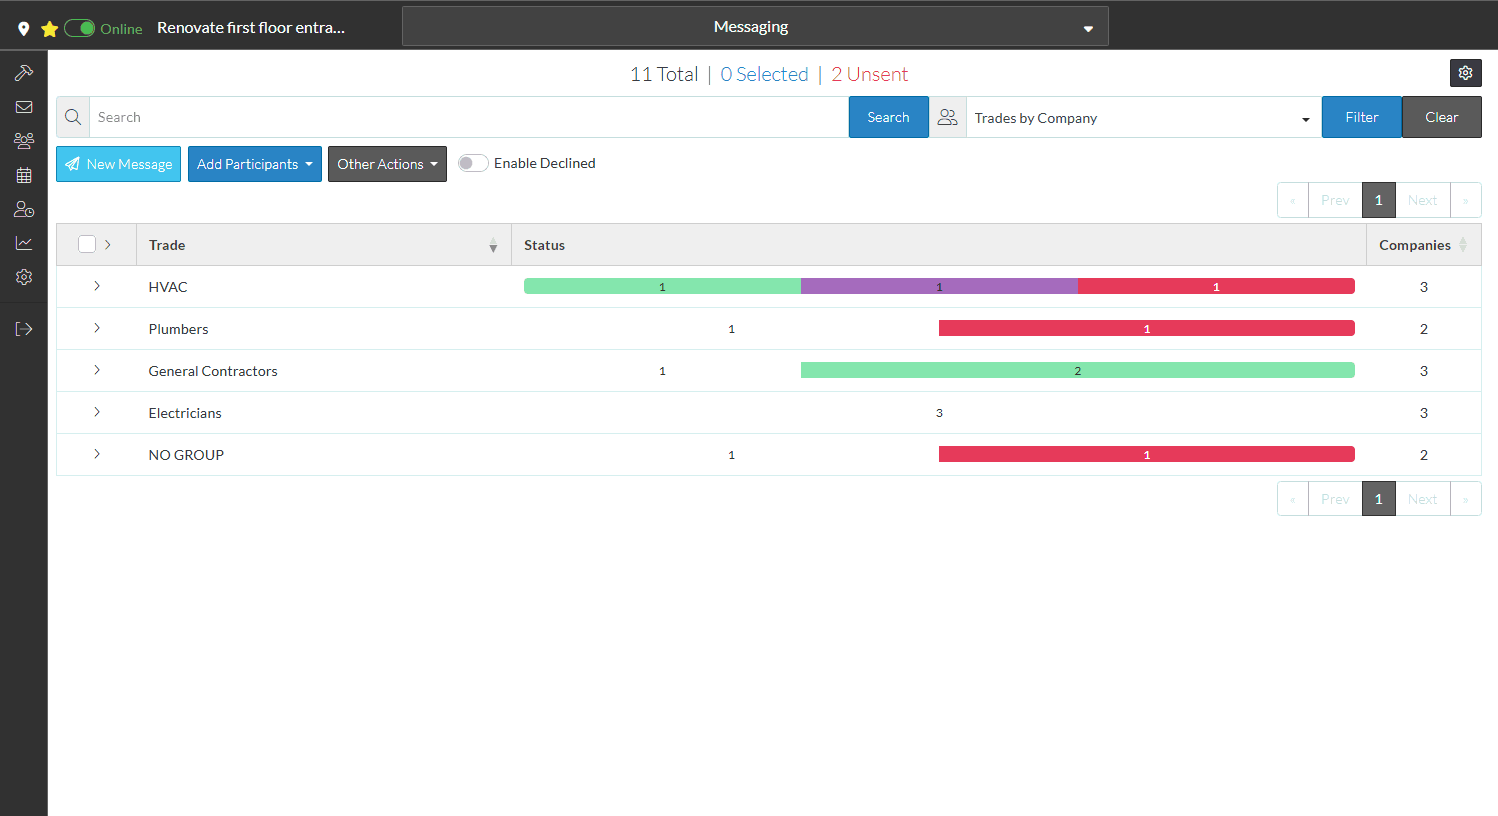Click the red status bar in NO GROUP row

[x=1147, y=454]
